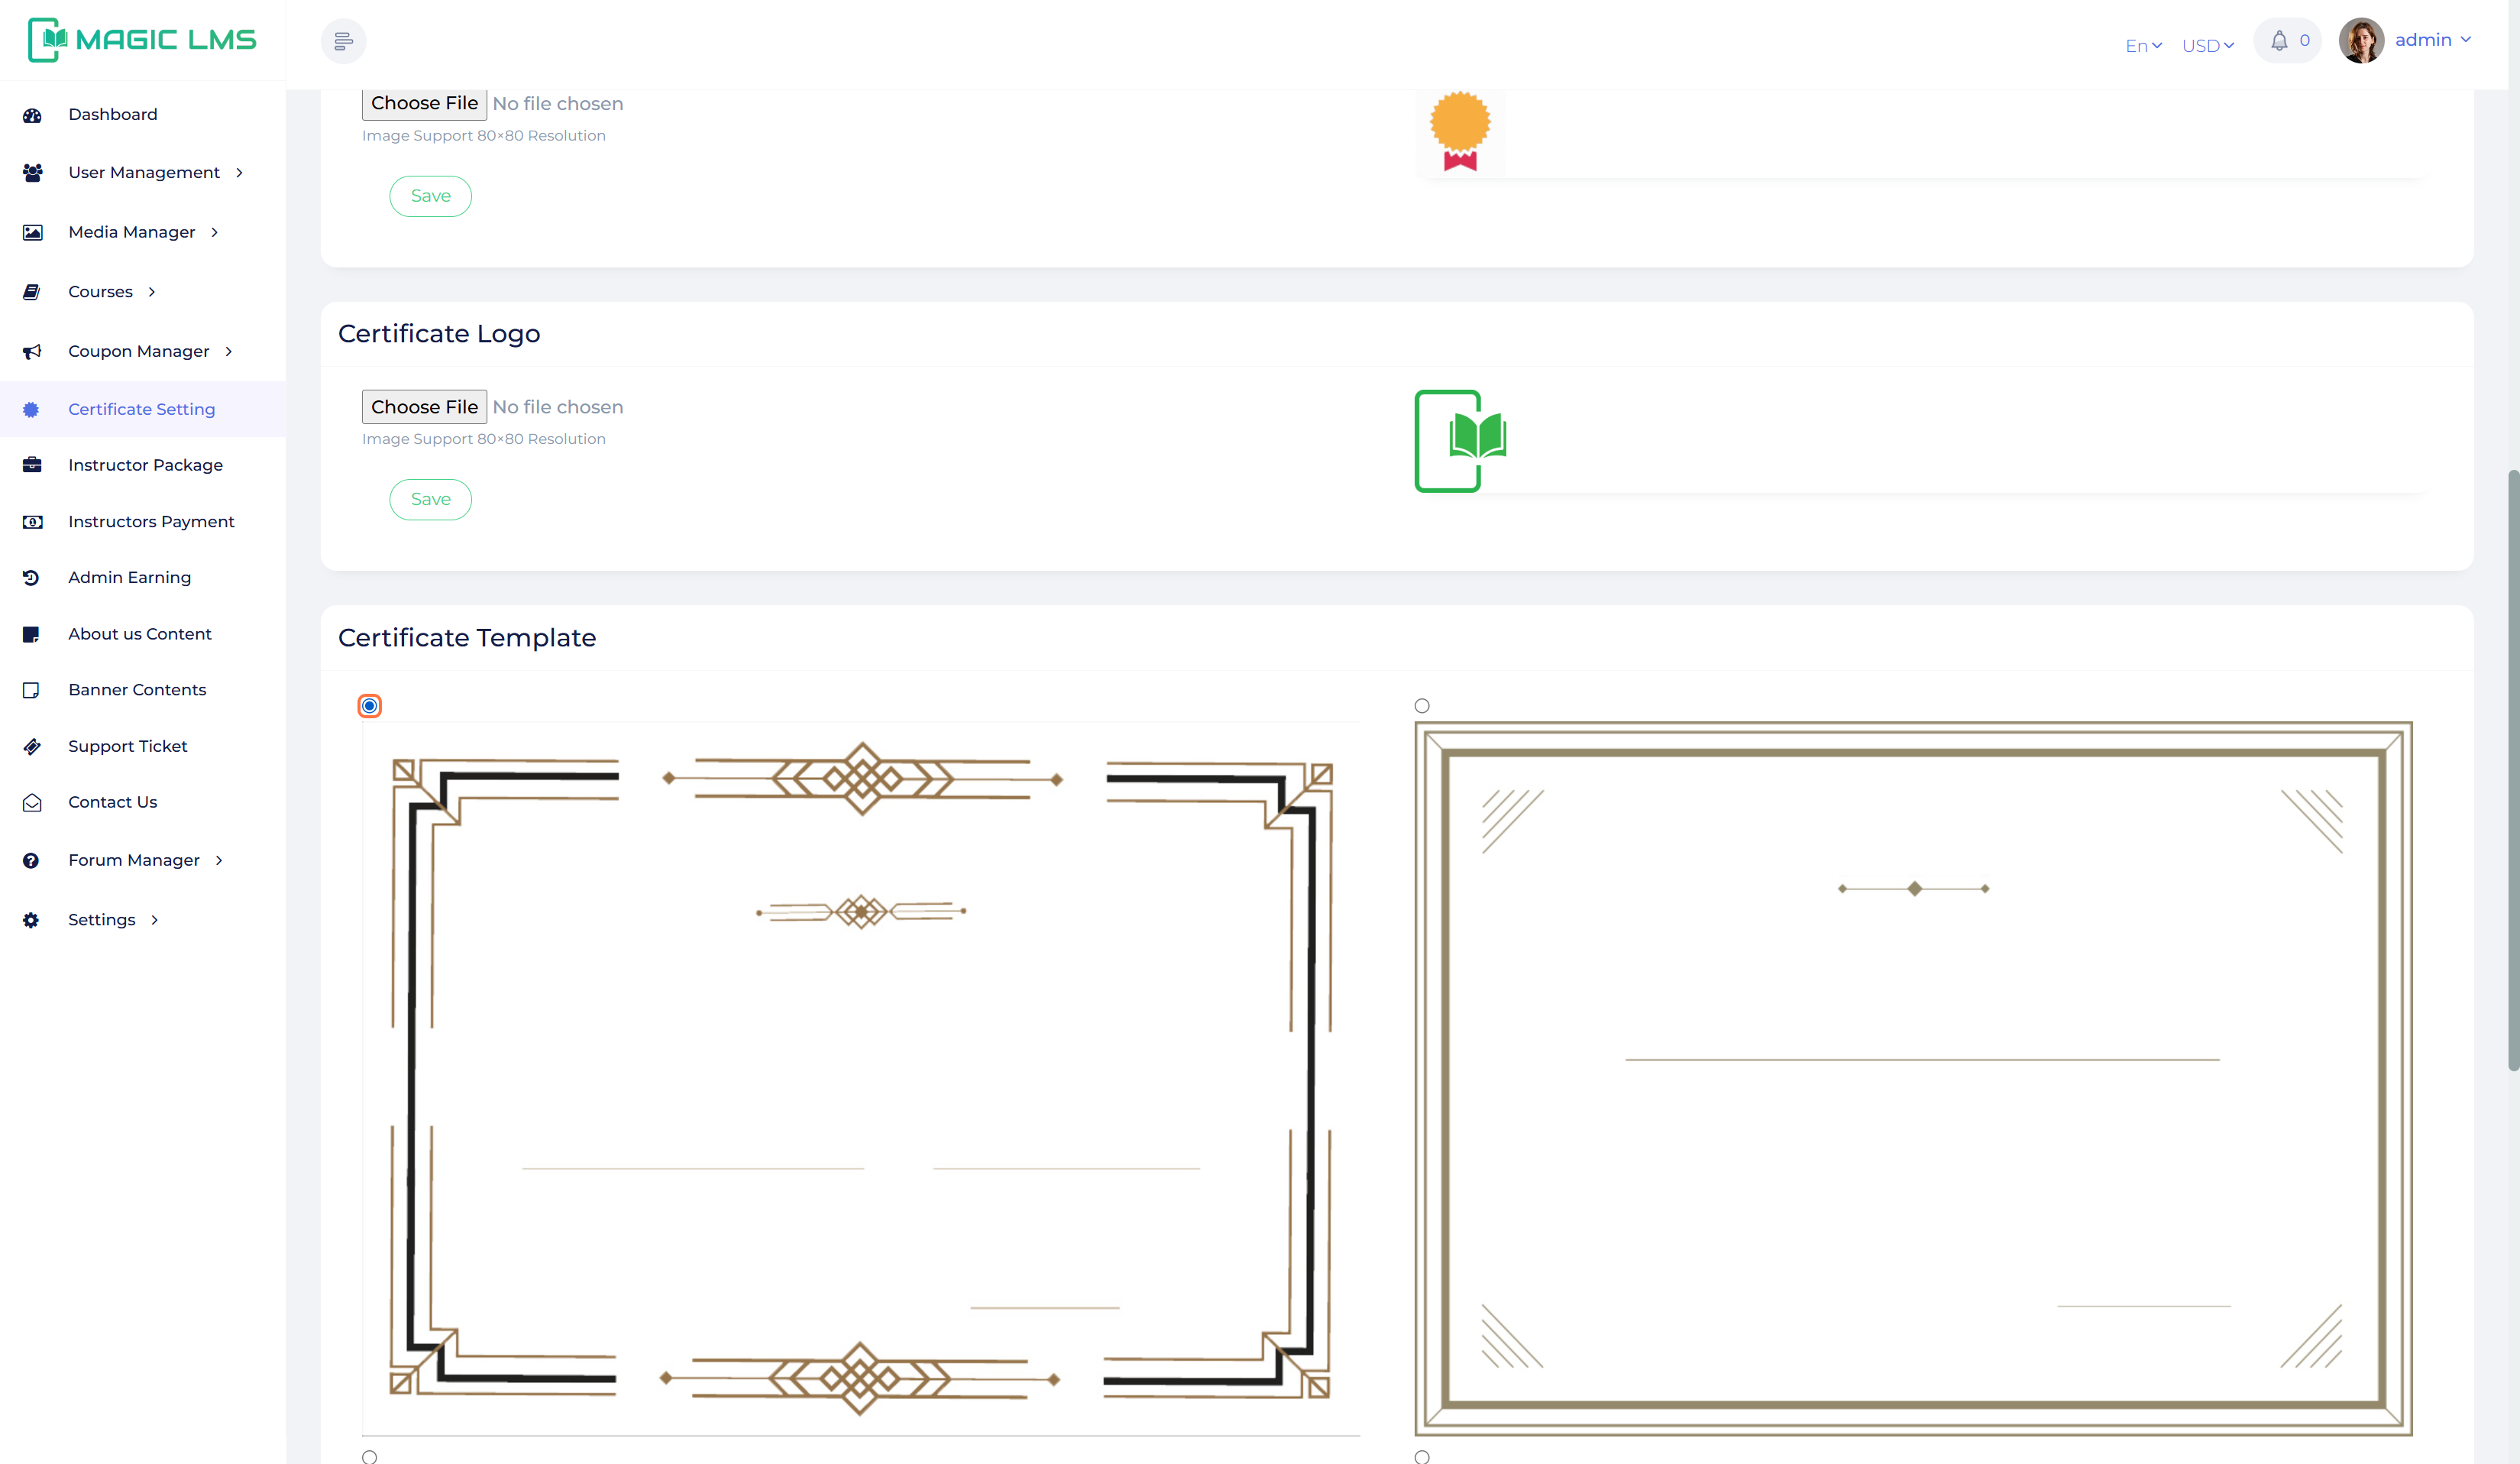
Task: Open Admin Earning menu item
Action: tap(143, 578)
